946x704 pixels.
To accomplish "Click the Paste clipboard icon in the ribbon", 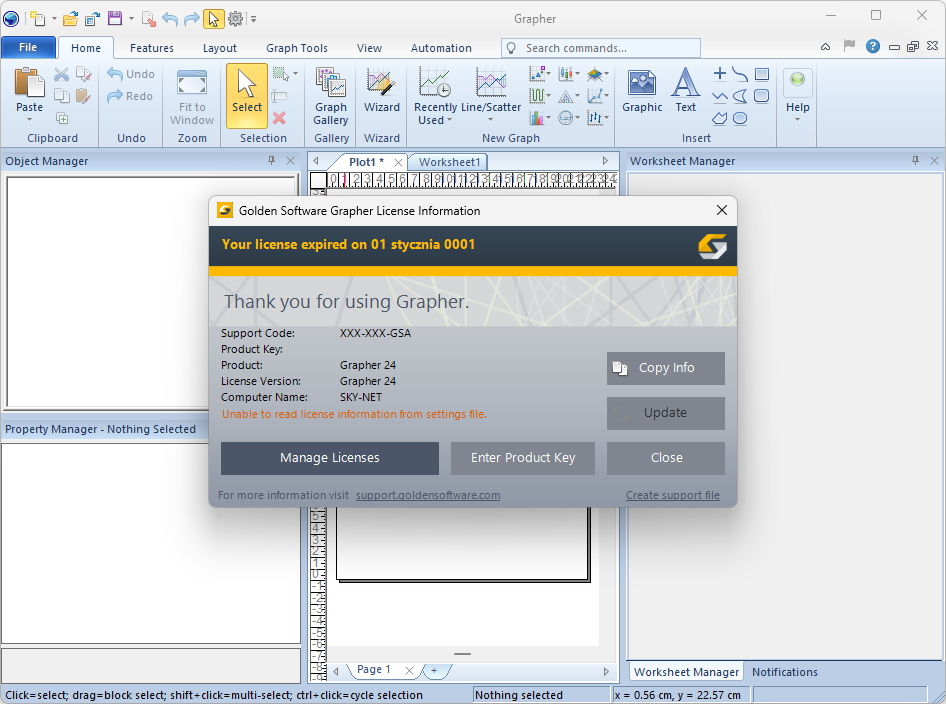I will point(29,82).
